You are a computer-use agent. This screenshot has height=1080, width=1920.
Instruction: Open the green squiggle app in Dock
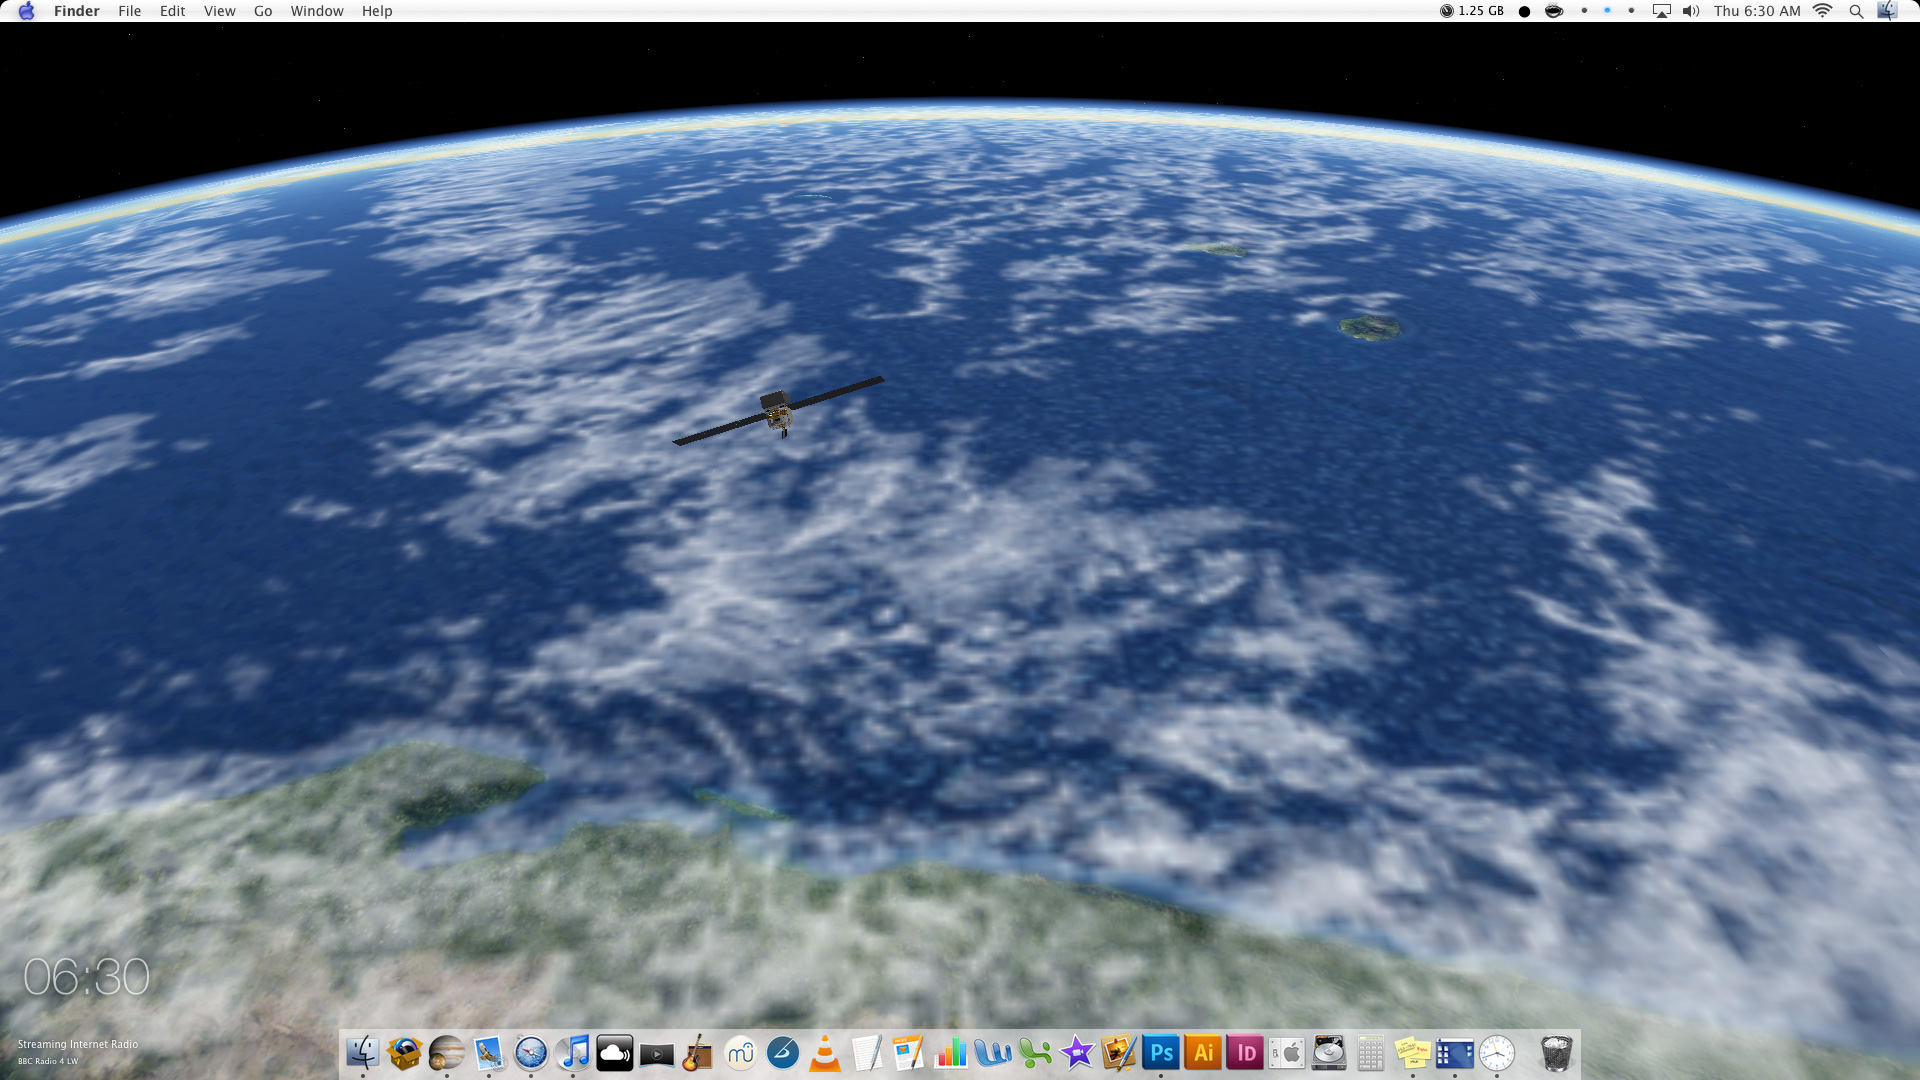pyautogui.click(x=1035, y=1053)
